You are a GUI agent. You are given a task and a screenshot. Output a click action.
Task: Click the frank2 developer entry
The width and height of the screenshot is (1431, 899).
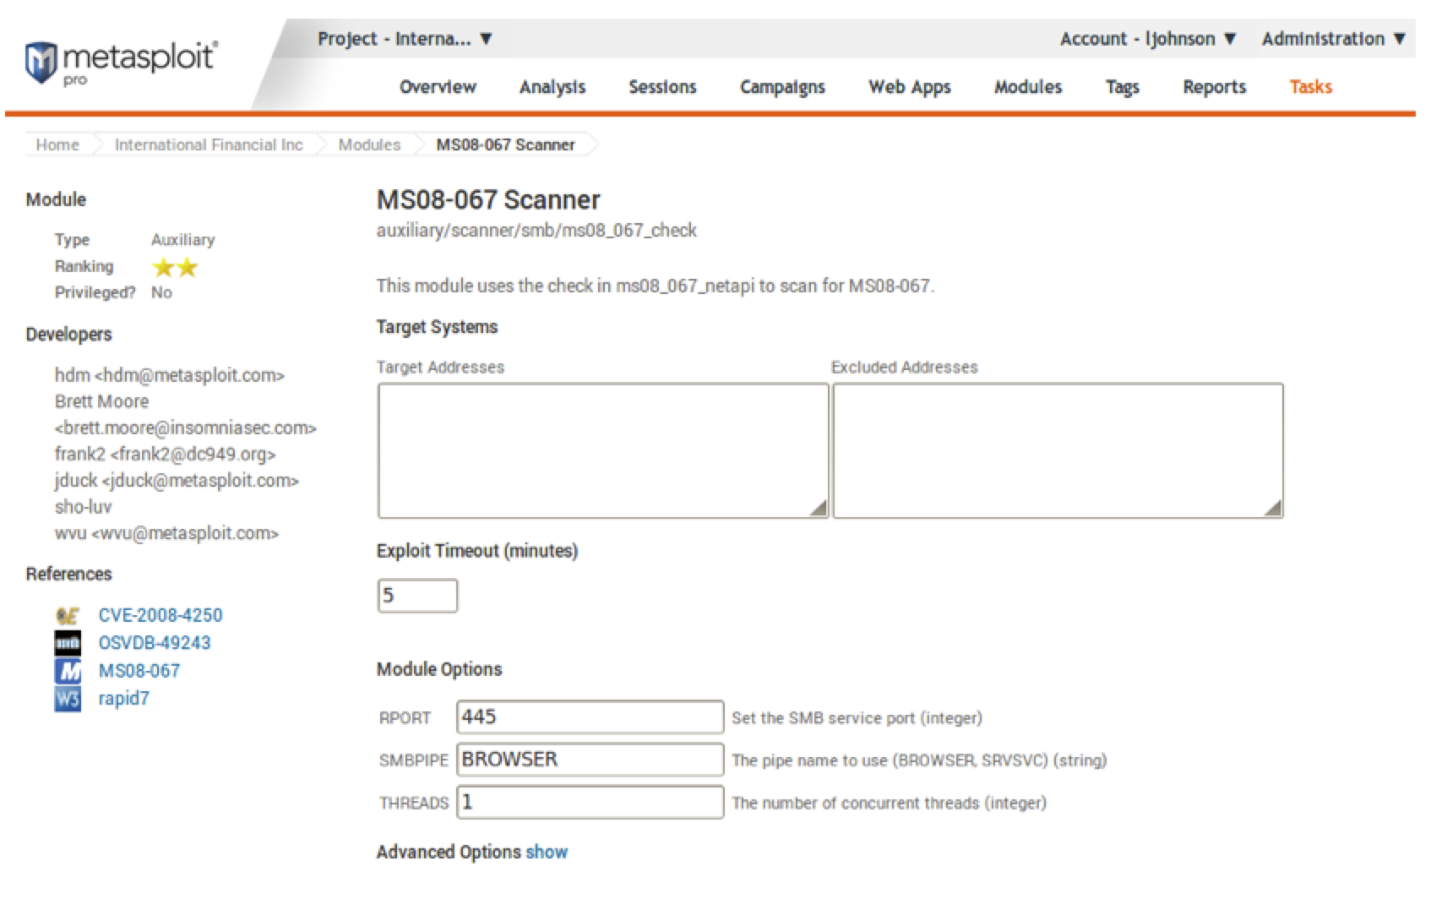click(165, 454)
